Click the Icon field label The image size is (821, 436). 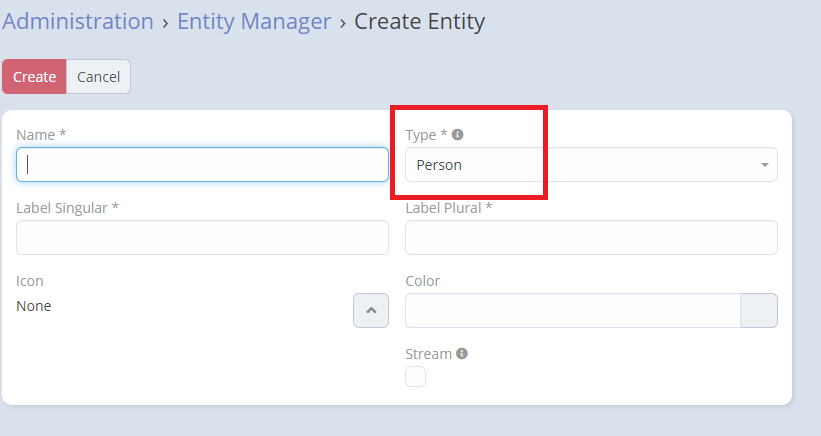[x=29, y=281]
